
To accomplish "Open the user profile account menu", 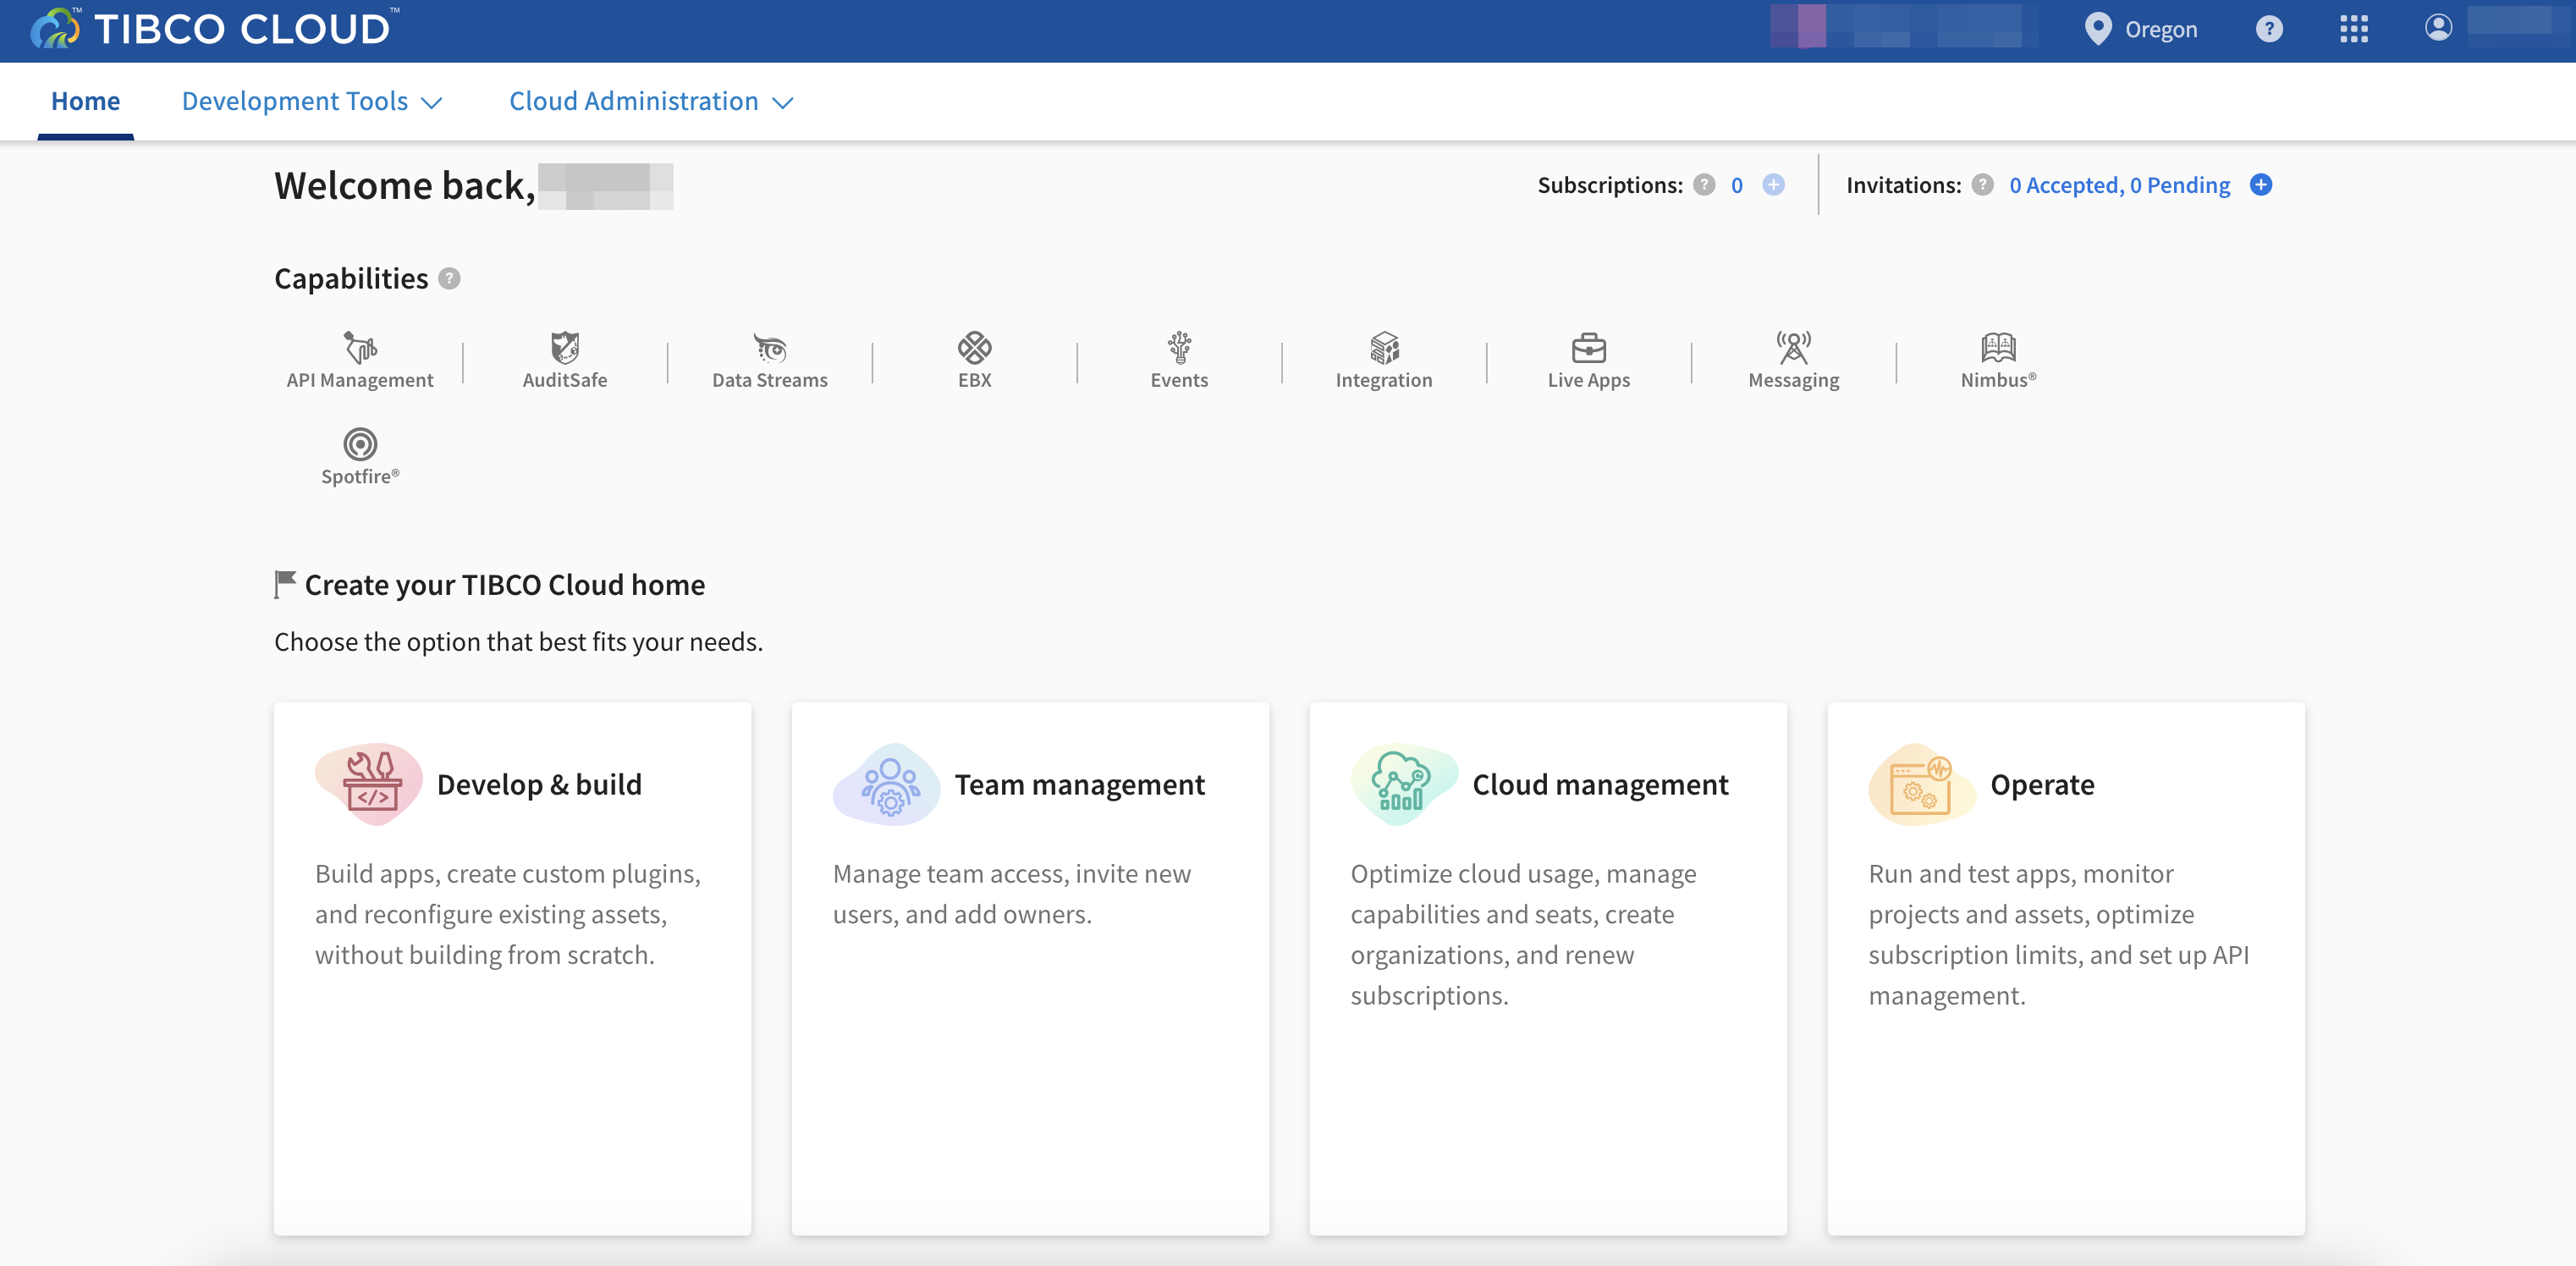I will pyautogui.click(x=2437, y=27).
